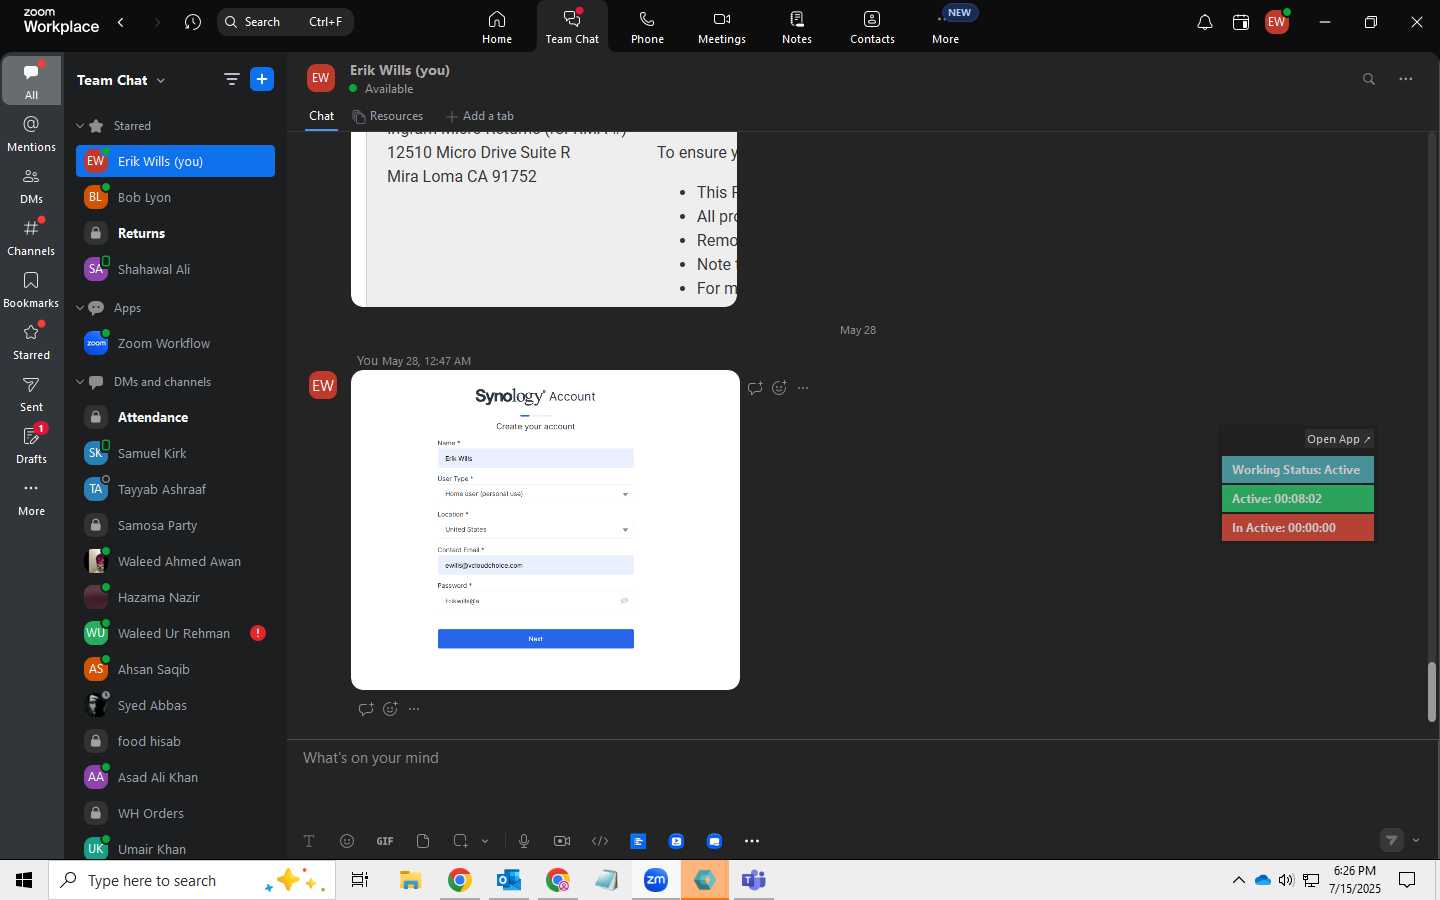The image size is (1440, 900).
Task: Open the Meetings tab
Action: pos(722,27)
